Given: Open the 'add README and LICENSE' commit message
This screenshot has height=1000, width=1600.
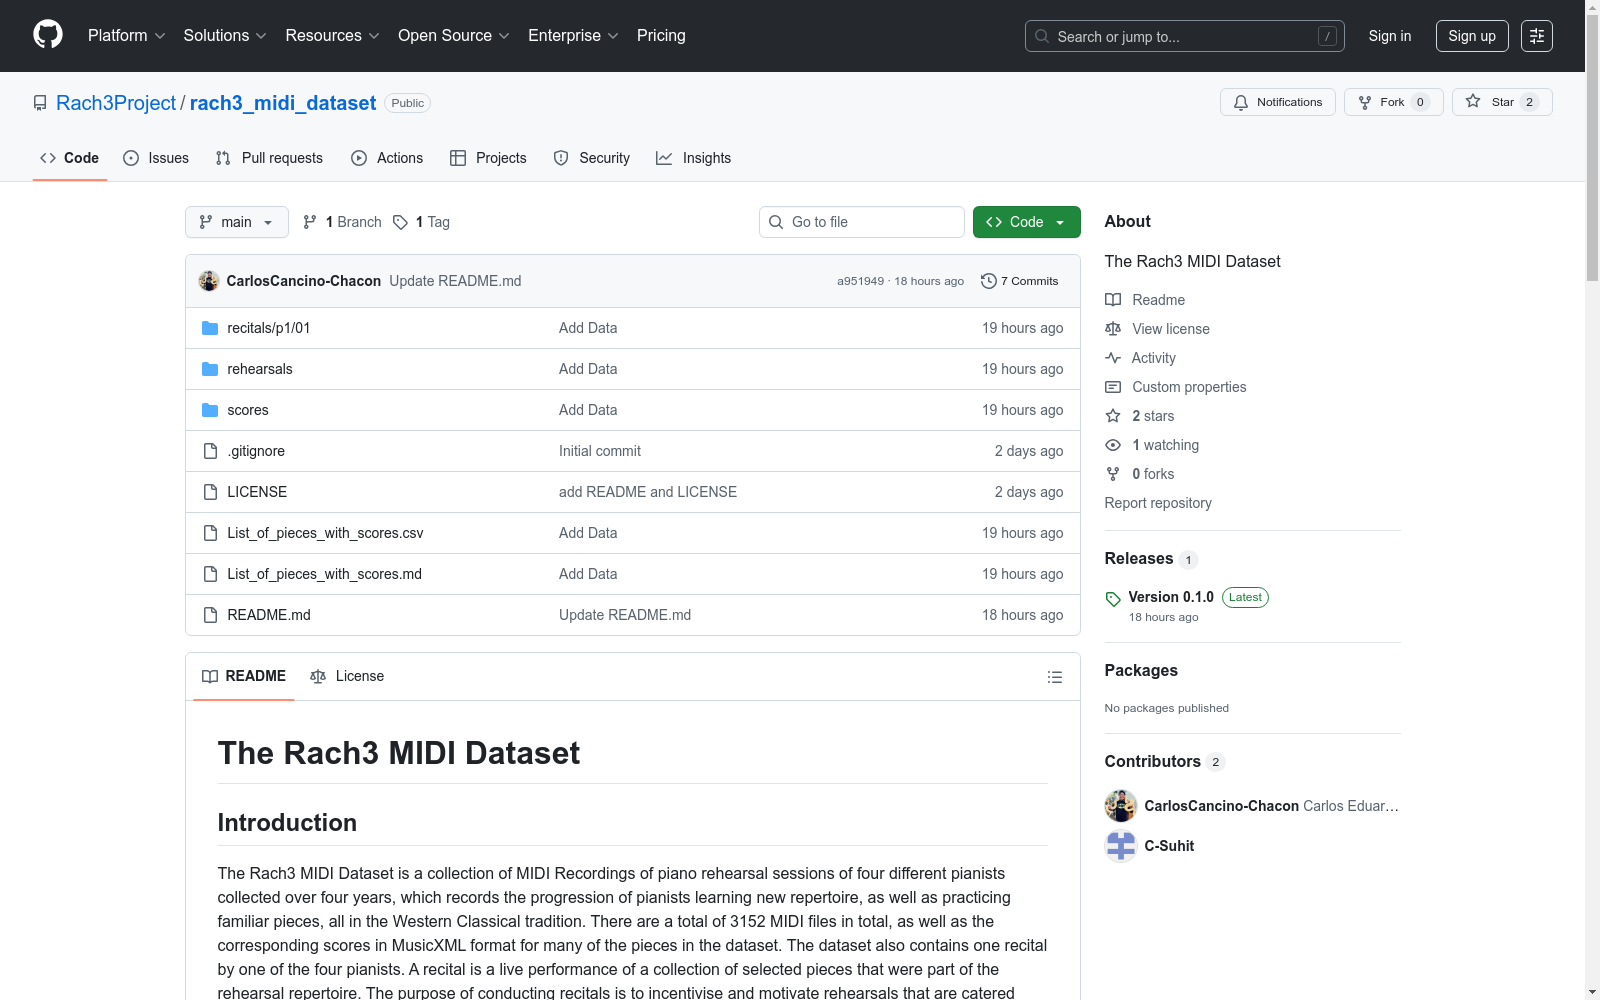Looking at the screenshot, I should click(x=648, y=492).
